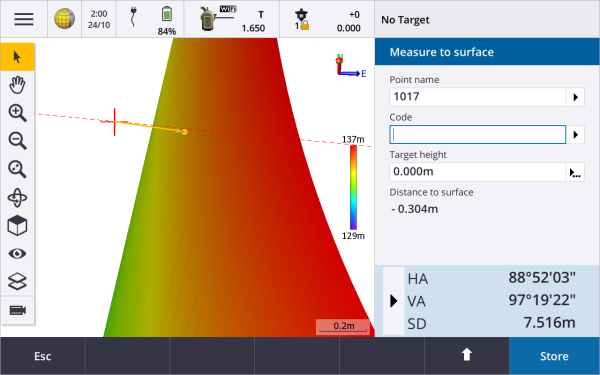
Task: Activate the 3D orbit tool
Action: (17, 197)
